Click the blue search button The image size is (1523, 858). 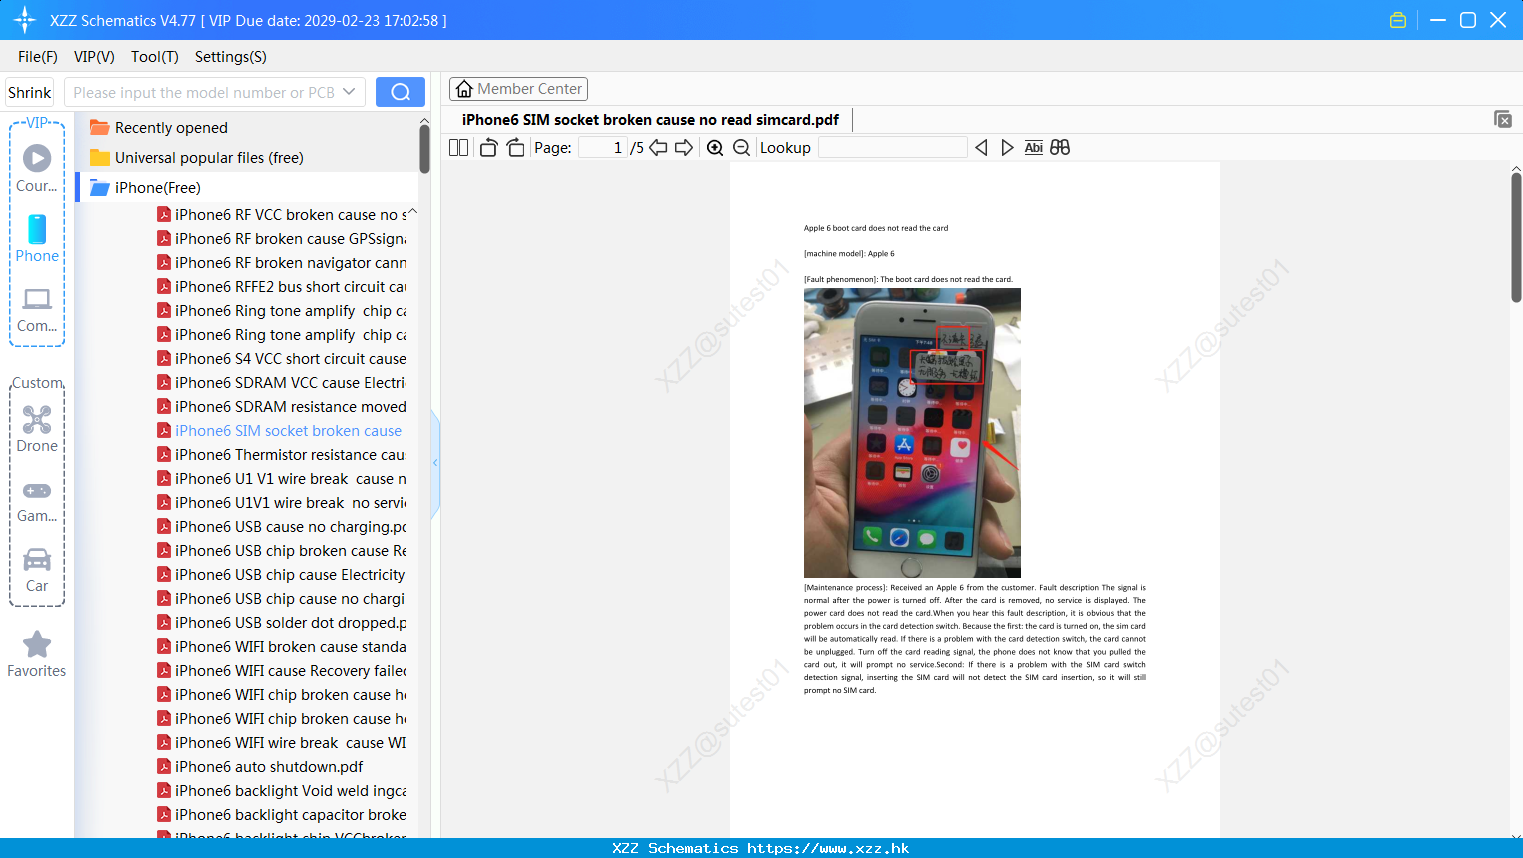(x=400, y=92)
